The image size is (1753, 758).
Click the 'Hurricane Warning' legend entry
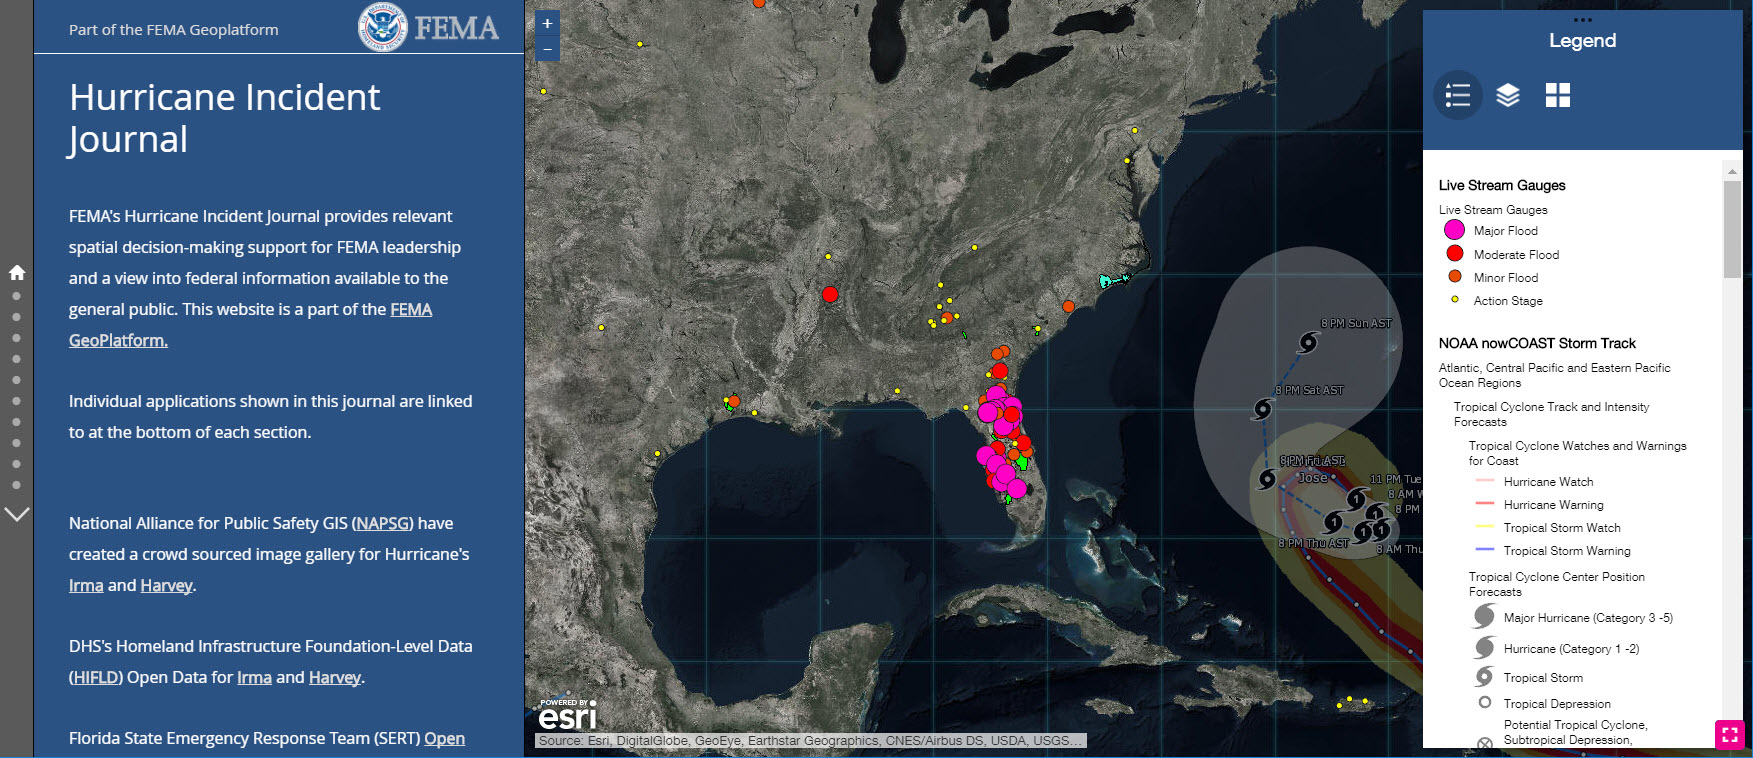coord(1553,505)
